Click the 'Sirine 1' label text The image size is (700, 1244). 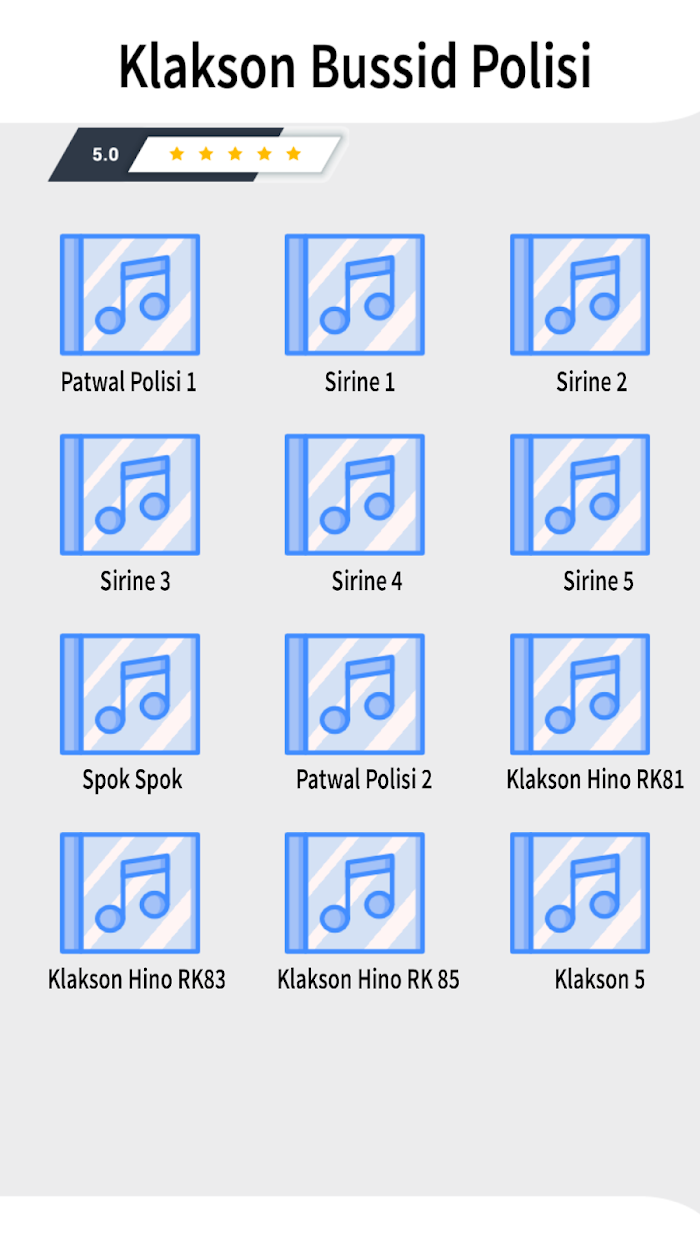pyautogui.click(x=360, y=382)
